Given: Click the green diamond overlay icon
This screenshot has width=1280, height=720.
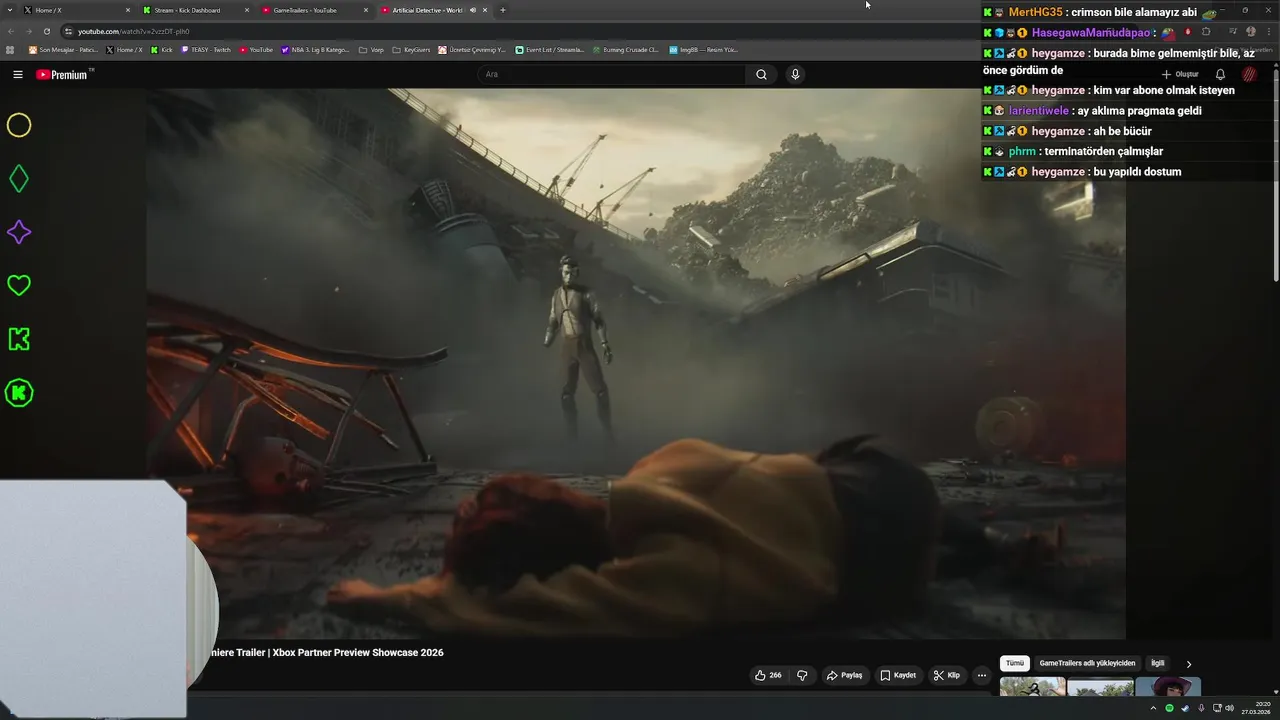Looking at the screenshot, I should coord(19,179).
